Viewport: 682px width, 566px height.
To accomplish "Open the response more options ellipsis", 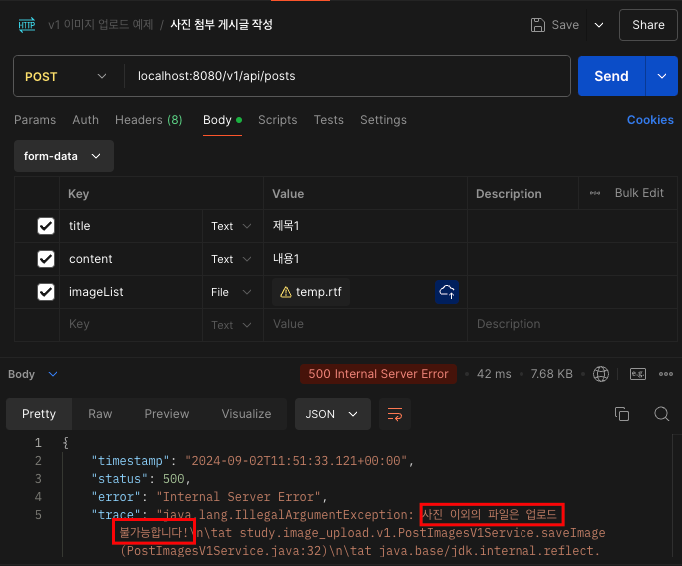I will (665, 374).
